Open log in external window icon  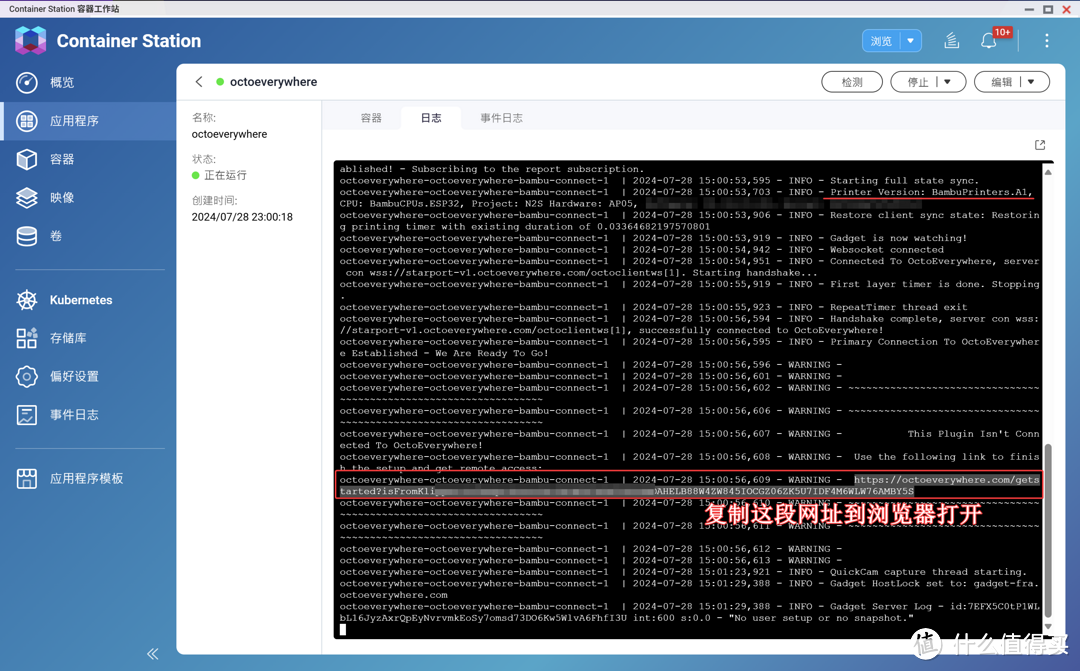tap(1040, 145)
